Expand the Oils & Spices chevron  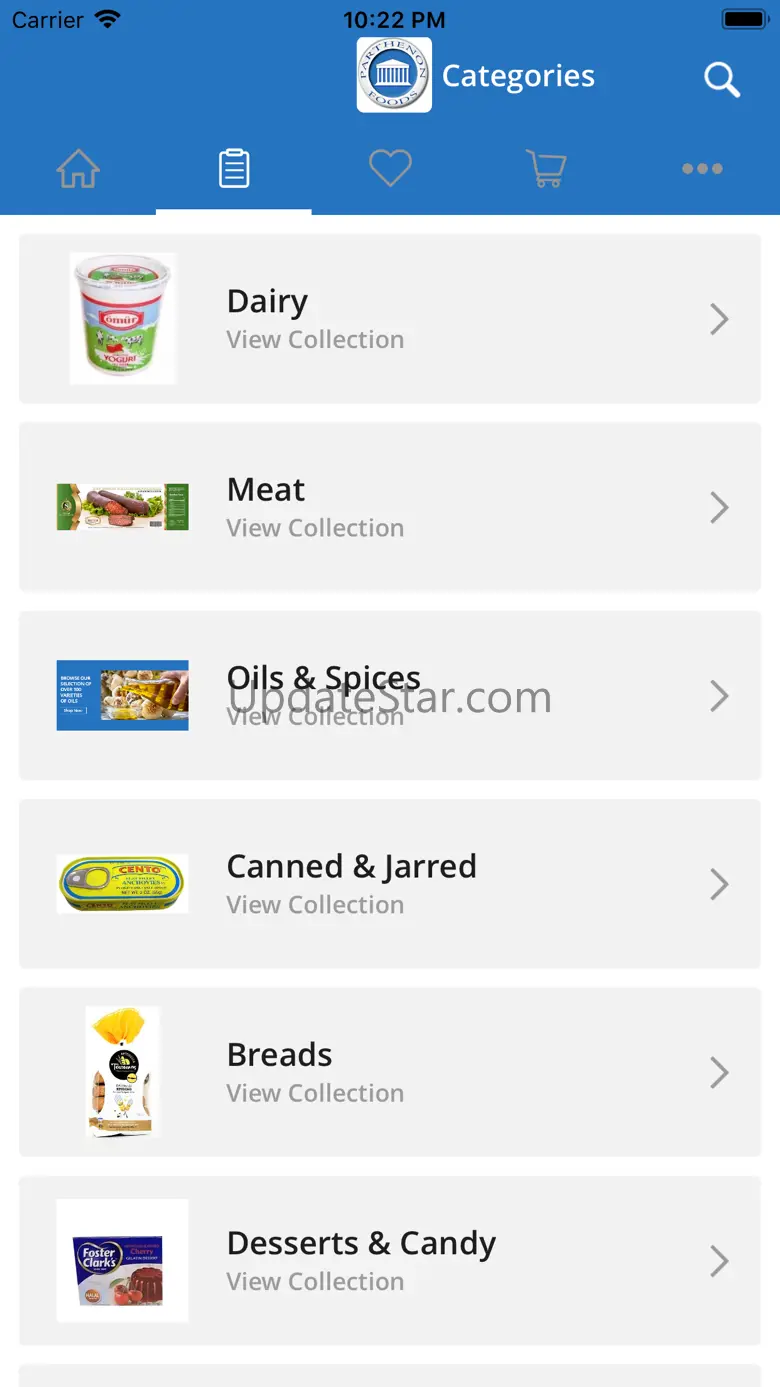point(719,696)
